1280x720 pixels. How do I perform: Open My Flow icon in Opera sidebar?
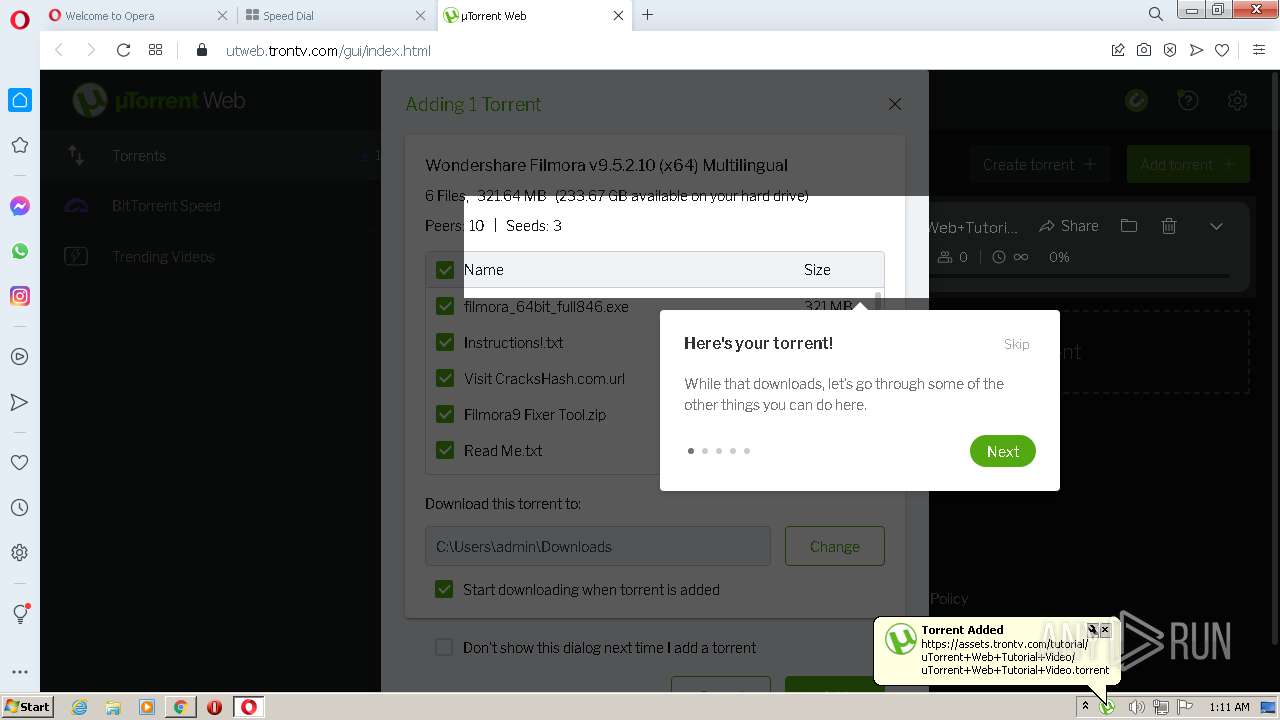click(19, 402)
